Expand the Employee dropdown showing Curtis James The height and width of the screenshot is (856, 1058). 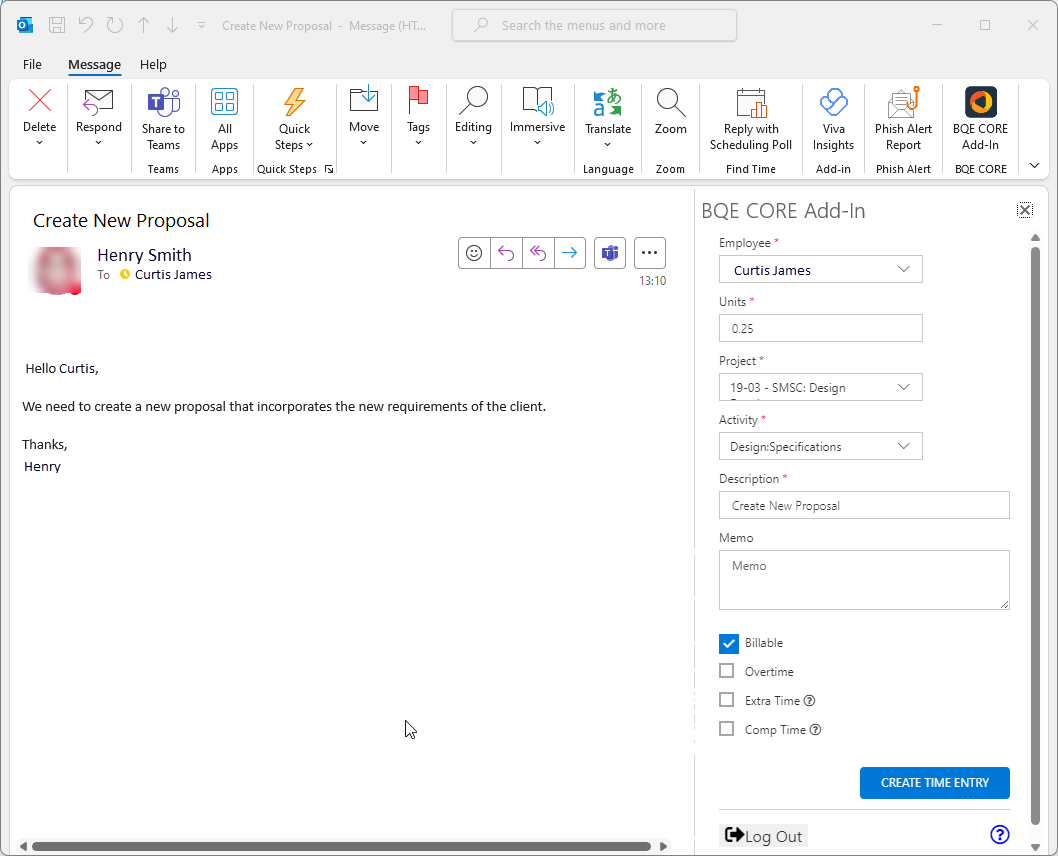click(820, 270)
